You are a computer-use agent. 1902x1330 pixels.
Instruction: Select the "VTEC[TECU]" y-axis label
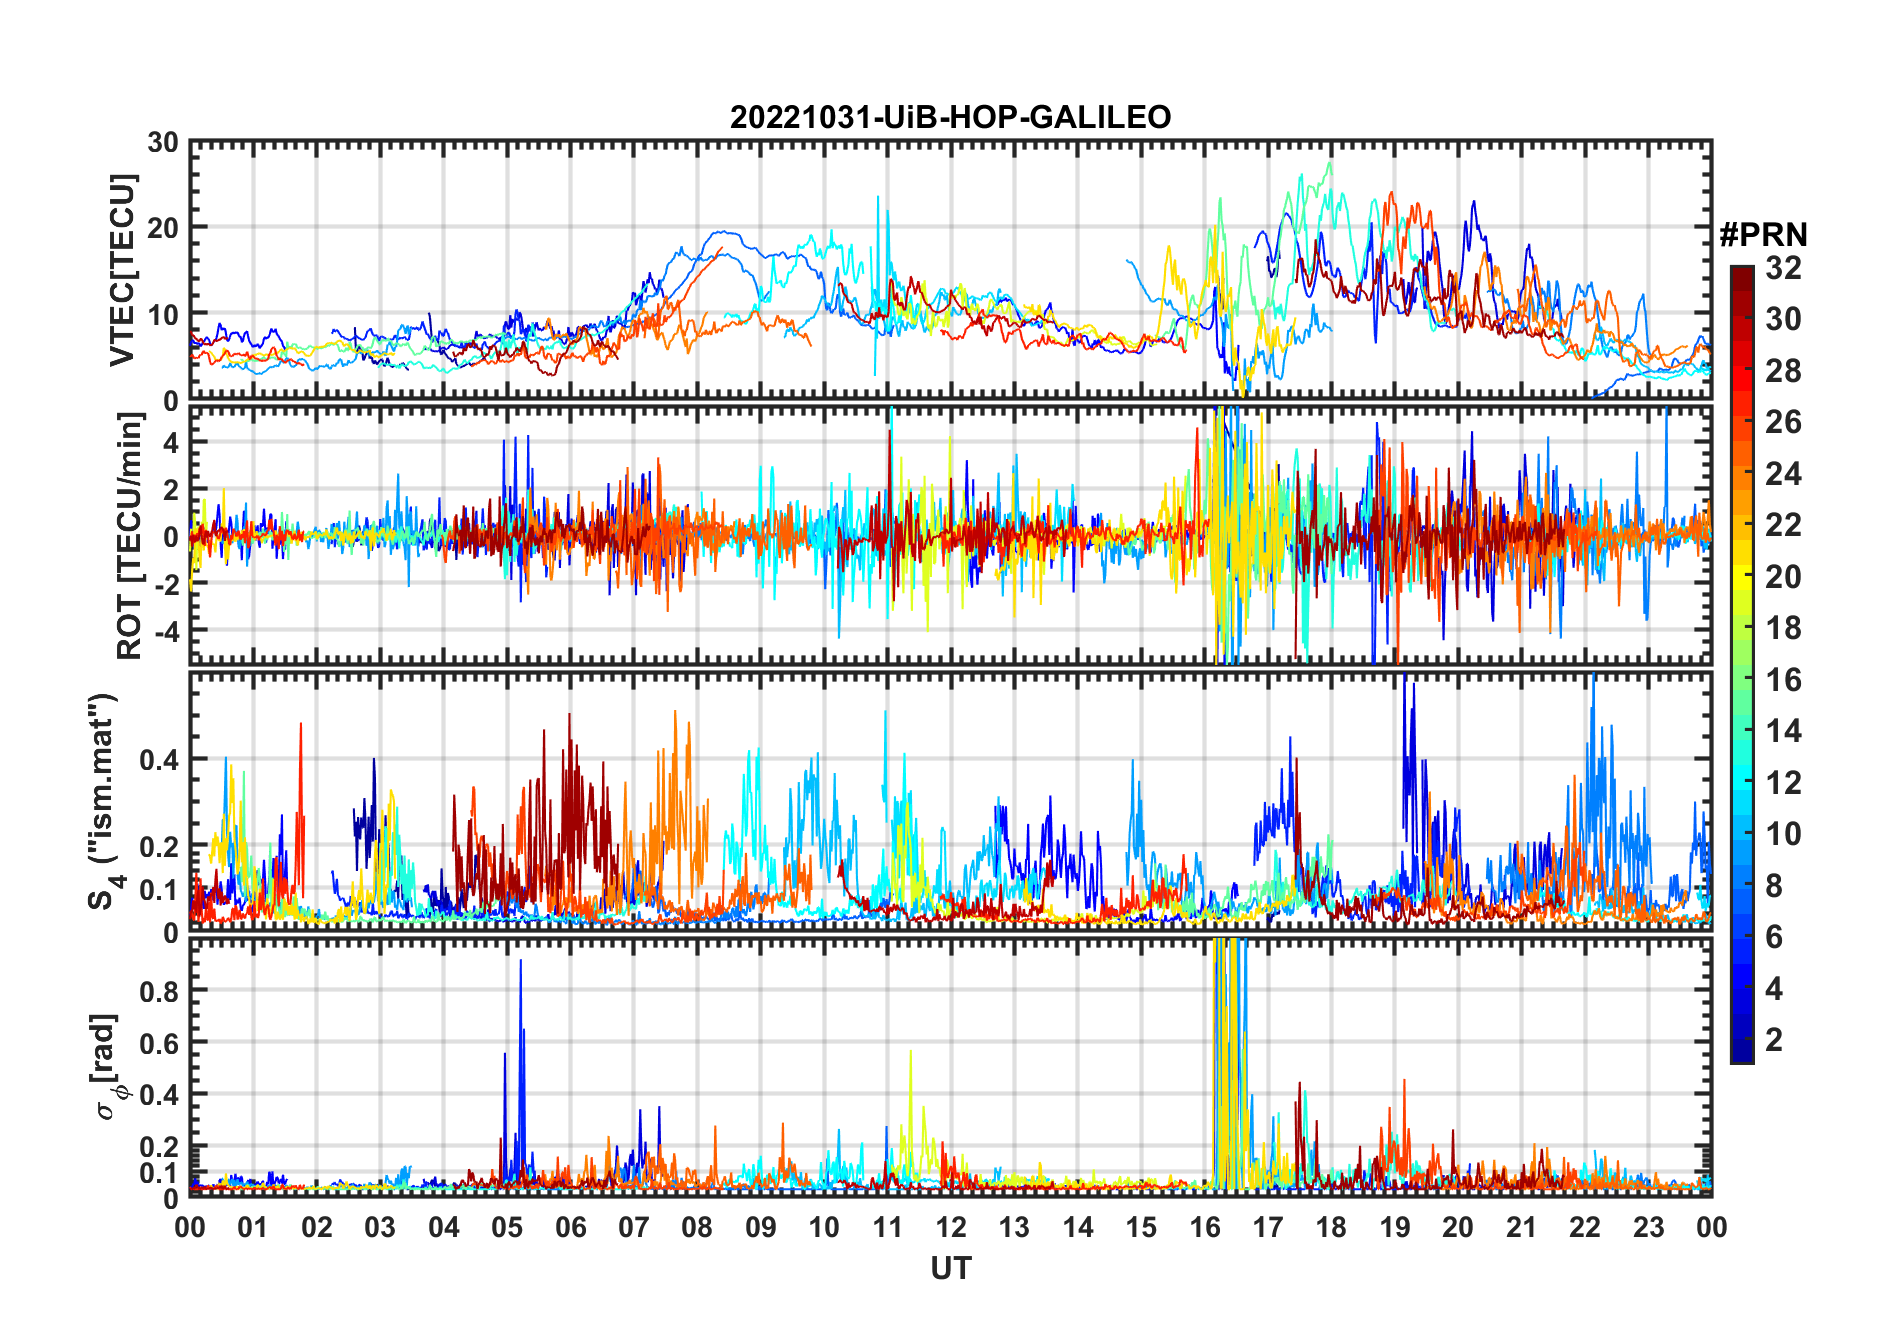pos(122,270)
